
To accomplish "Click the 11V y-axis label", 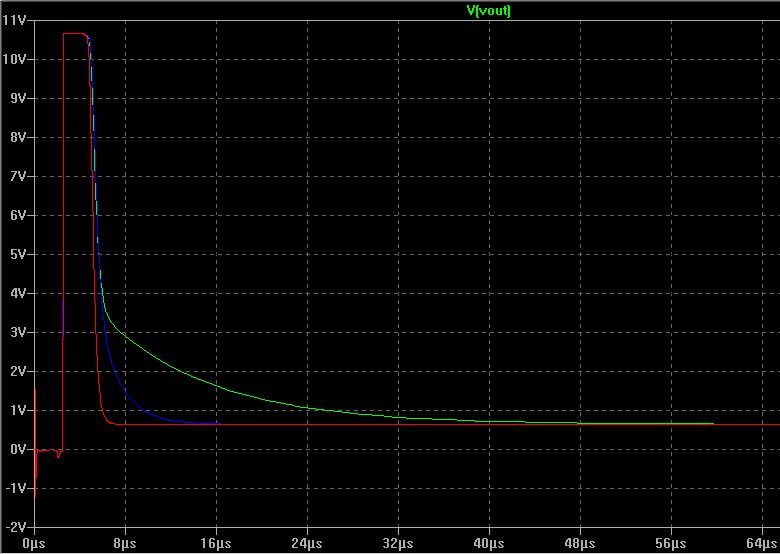I will tap(14, 20).
